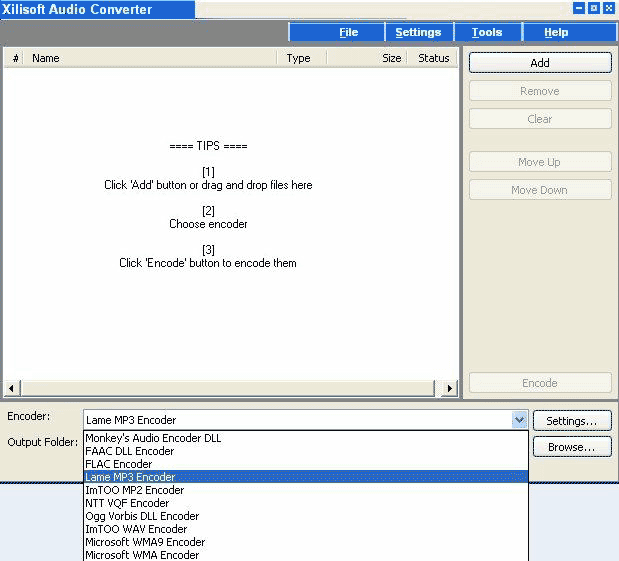619x561 pixels.
Task: Choose FAAC DLL Encoder from list
Action: 130,451
